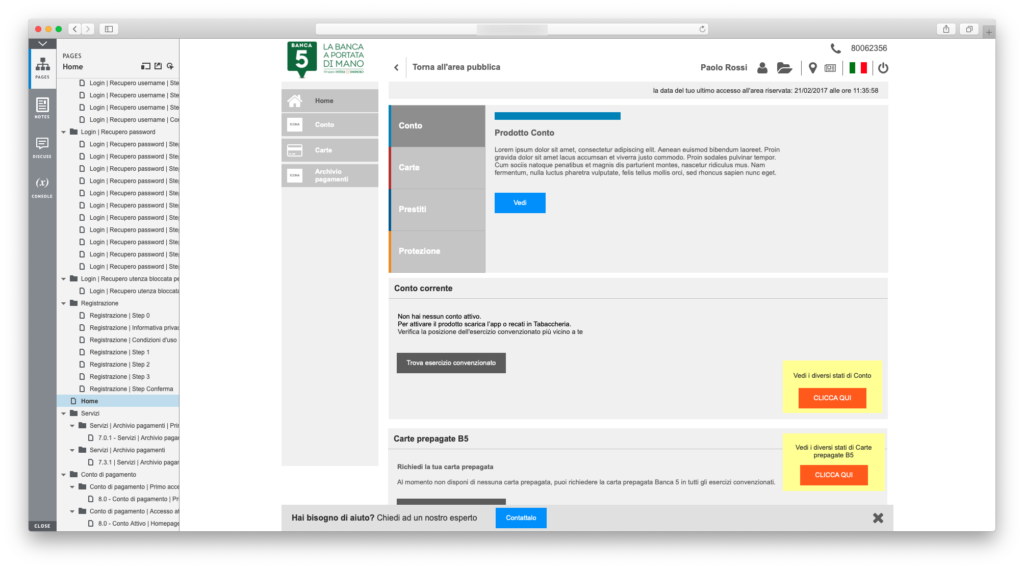Click the blue Vedi button
This screenshot has width=1024, height=569.
click(x=520, y=203)
